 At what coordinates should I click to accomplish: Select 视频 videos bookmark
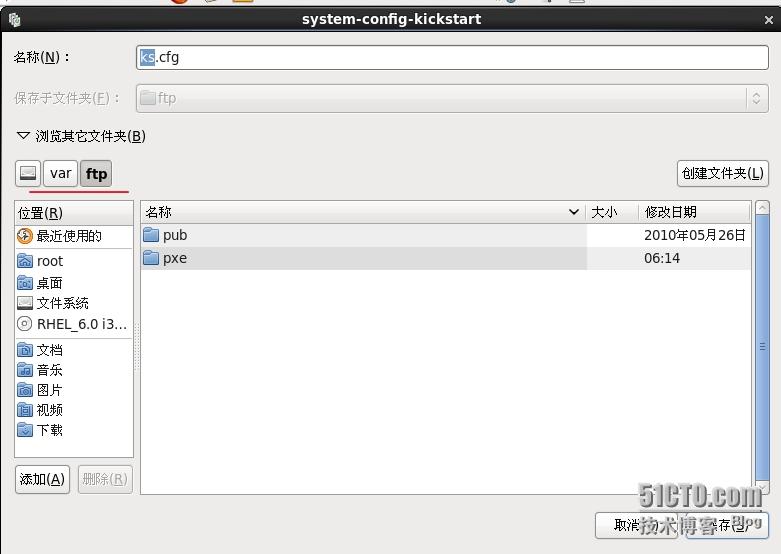tap(74, 410)
